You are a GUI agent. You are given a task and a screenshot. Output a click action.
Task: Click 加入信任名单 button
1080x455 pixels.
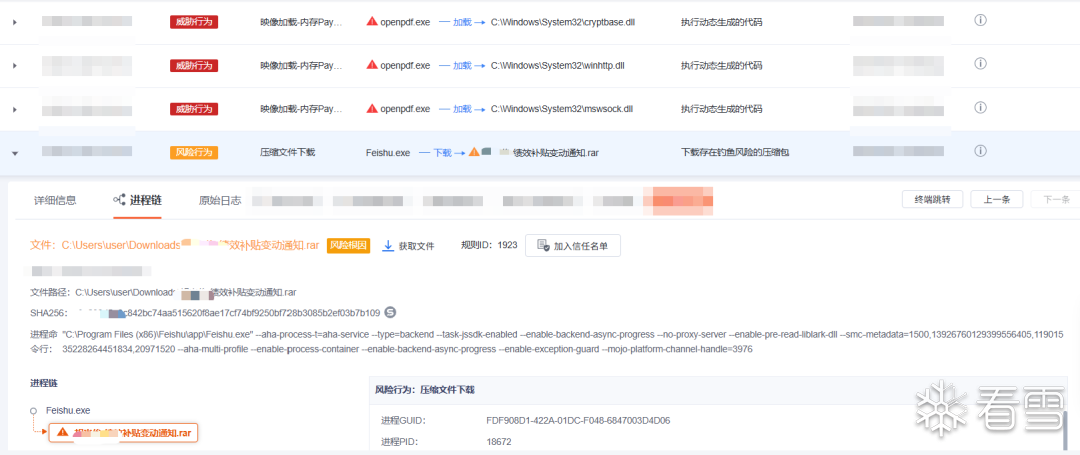[573, 246]
